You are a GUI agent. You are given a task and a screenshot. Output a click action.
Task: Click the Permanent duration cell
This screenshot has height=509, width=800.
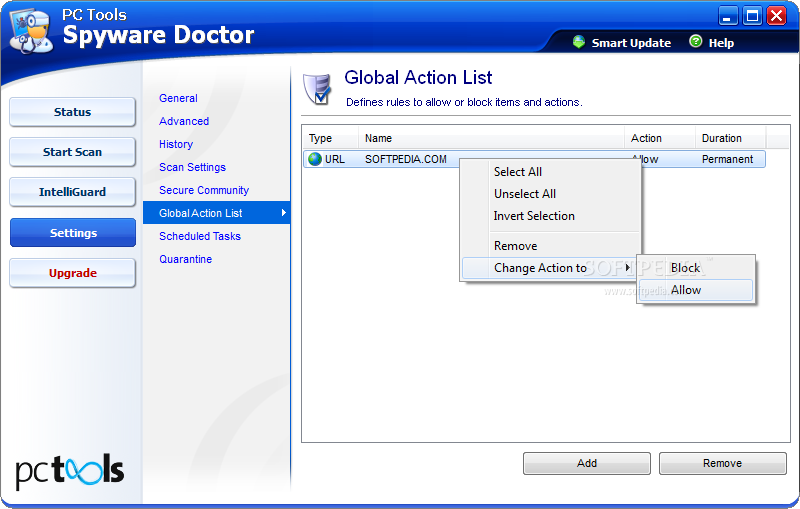(x=727, y=159)
